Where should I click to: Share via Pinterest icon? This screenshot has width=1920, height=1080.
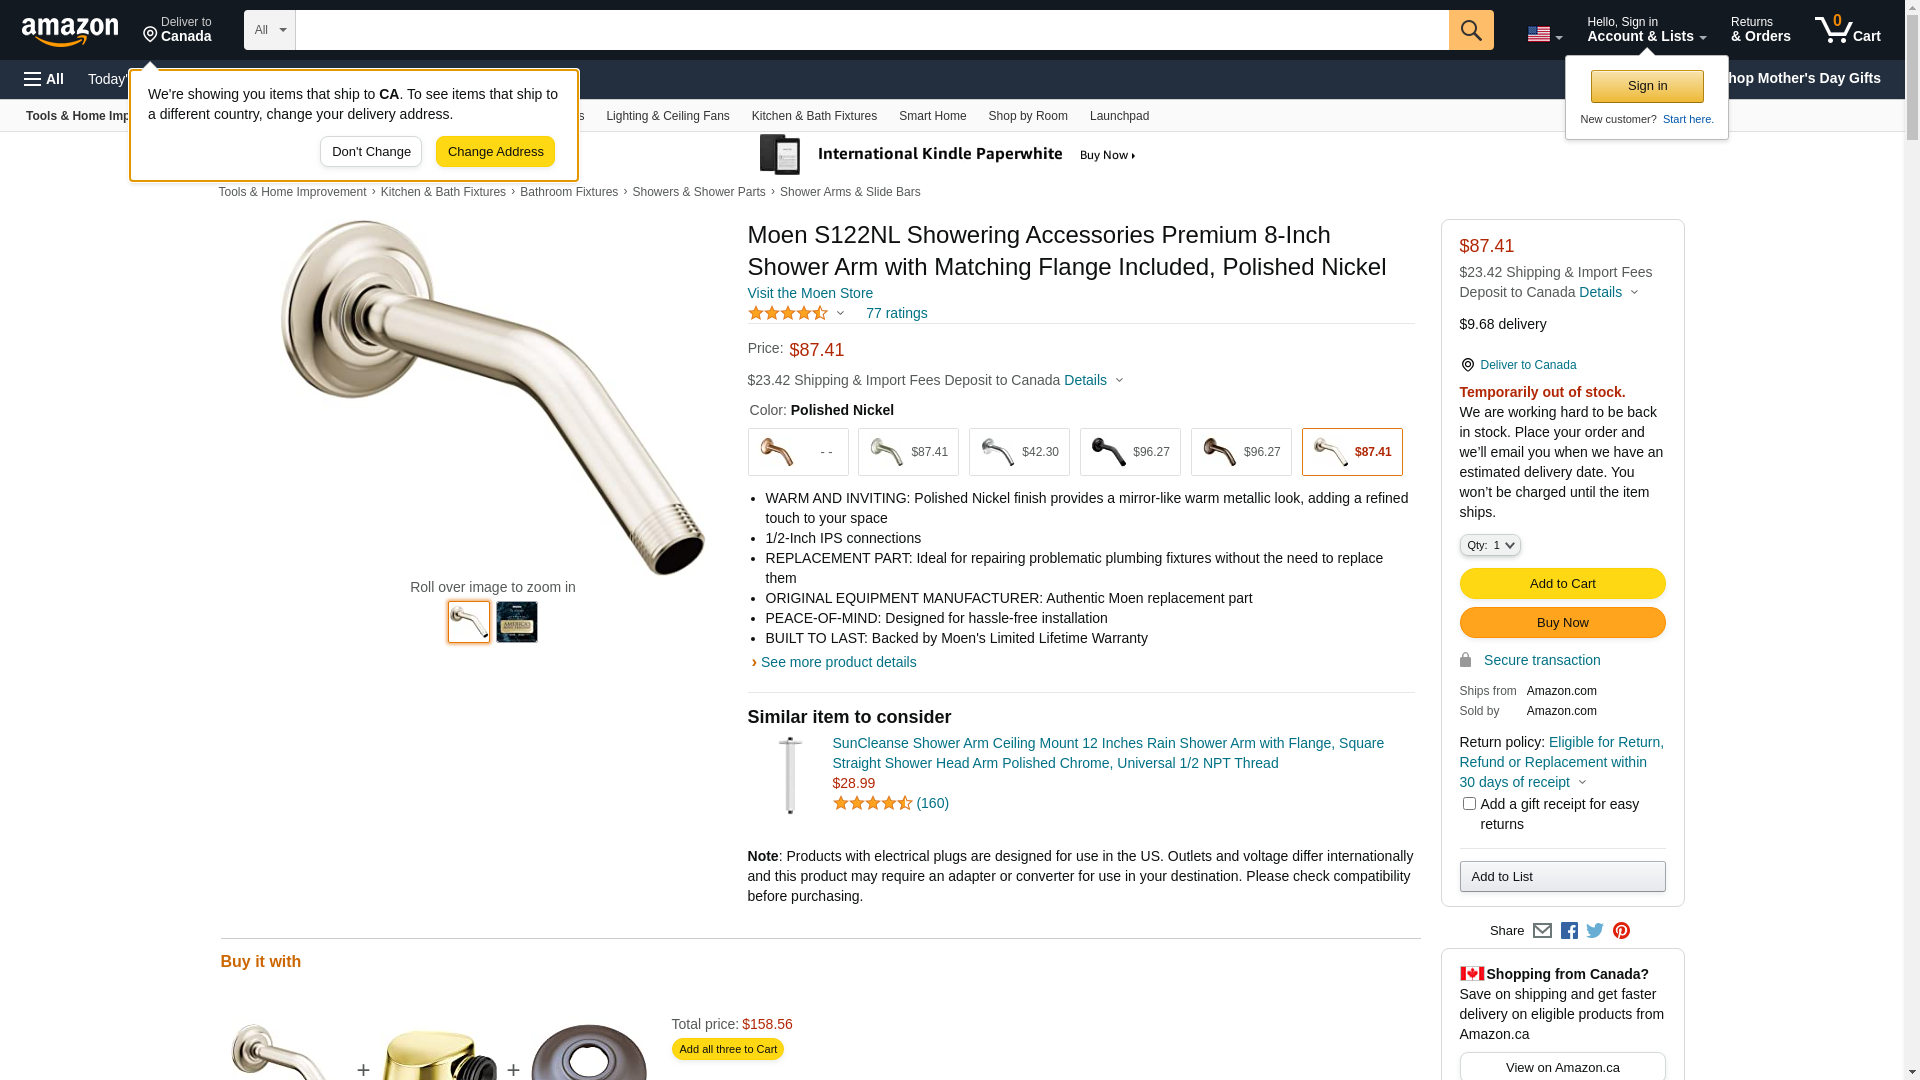(1621, 931)
